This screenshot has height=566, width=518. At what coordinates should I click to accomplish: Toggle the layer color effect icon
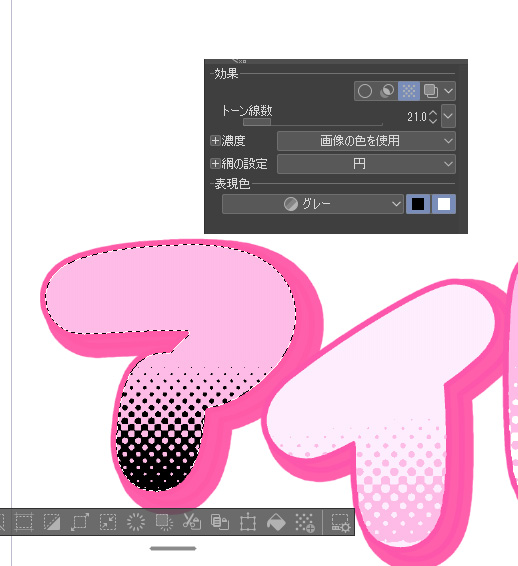[x=431, y=91]
